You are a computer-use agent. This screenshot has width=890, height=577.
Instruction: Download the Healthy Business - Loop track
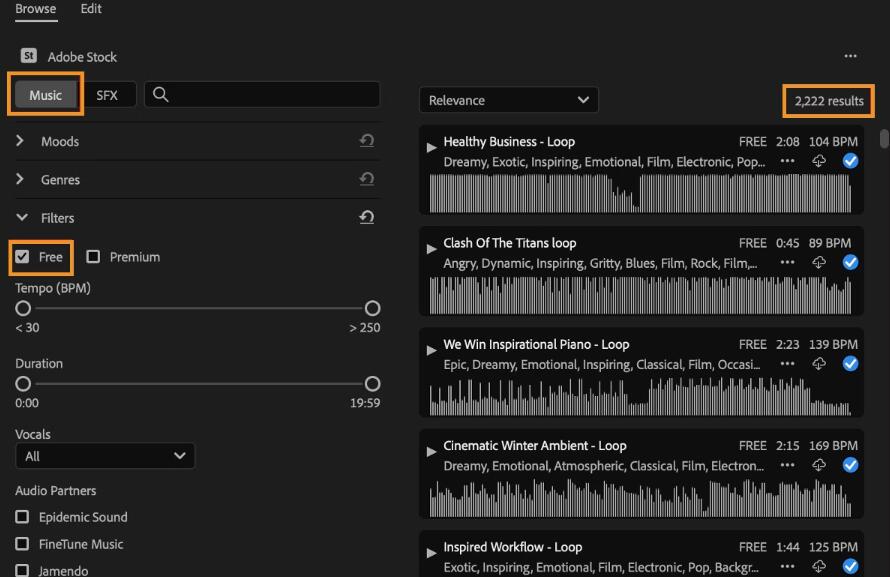[x=819, y=161]
